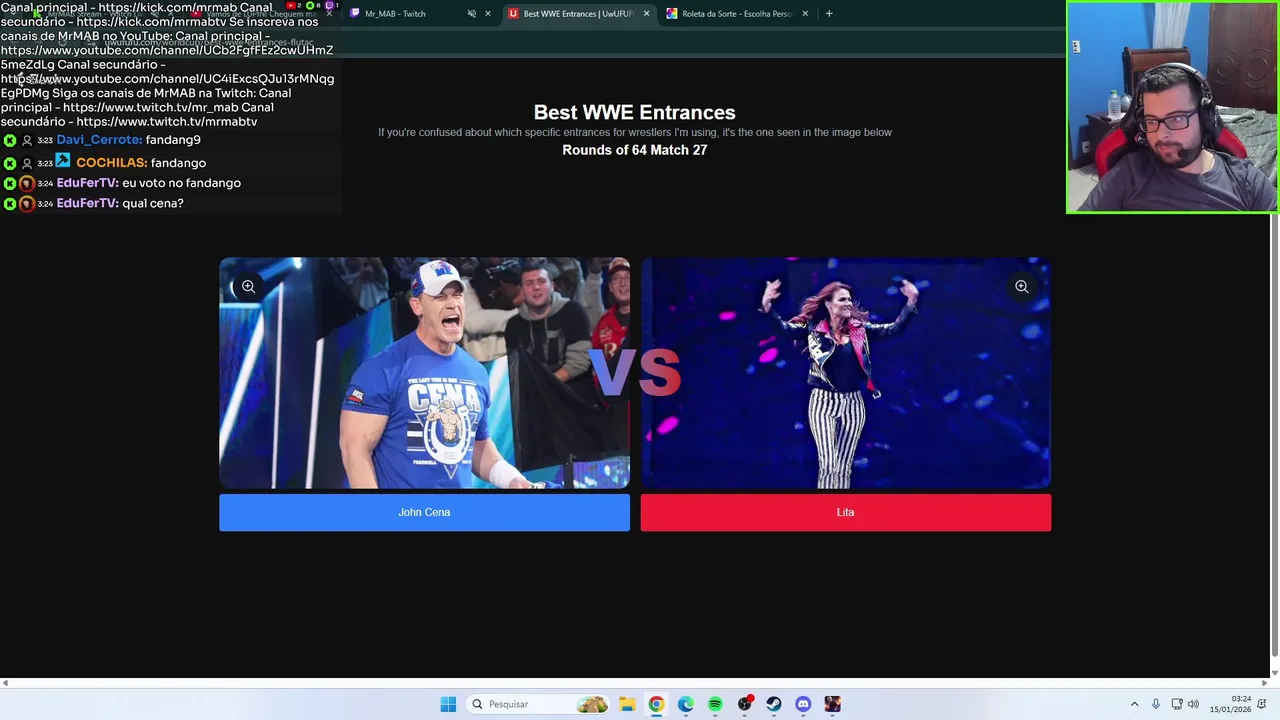Open the Windows Start menu
This screenshot has height=720, width=1280.
point(448,704)
